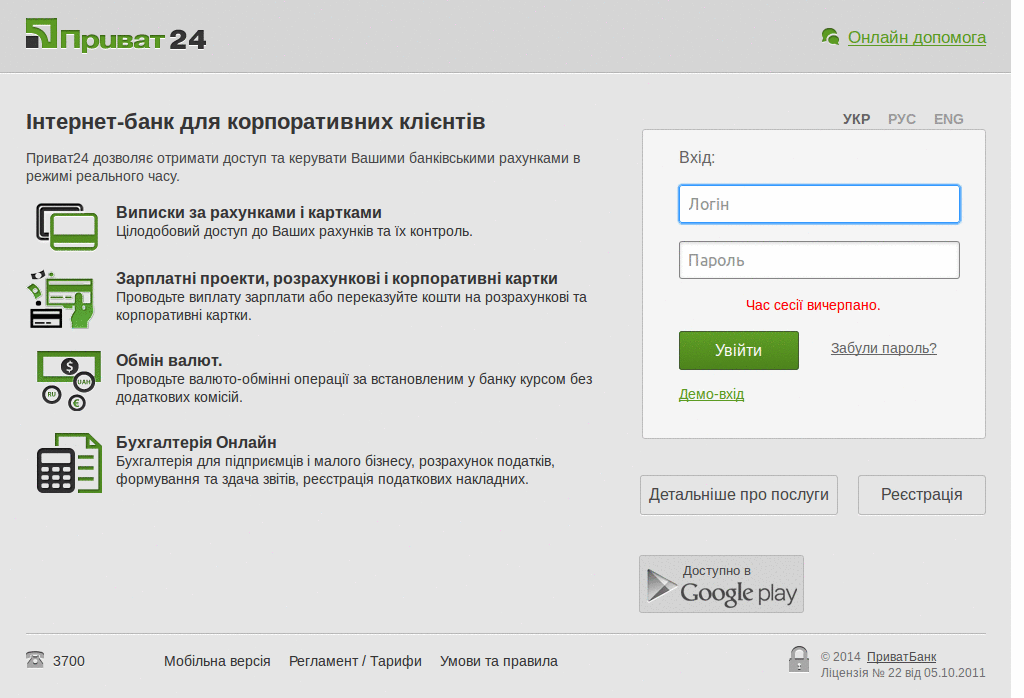Open Забули пароль? recovery link
1024x698 pixels.
[x=882, y=348]
